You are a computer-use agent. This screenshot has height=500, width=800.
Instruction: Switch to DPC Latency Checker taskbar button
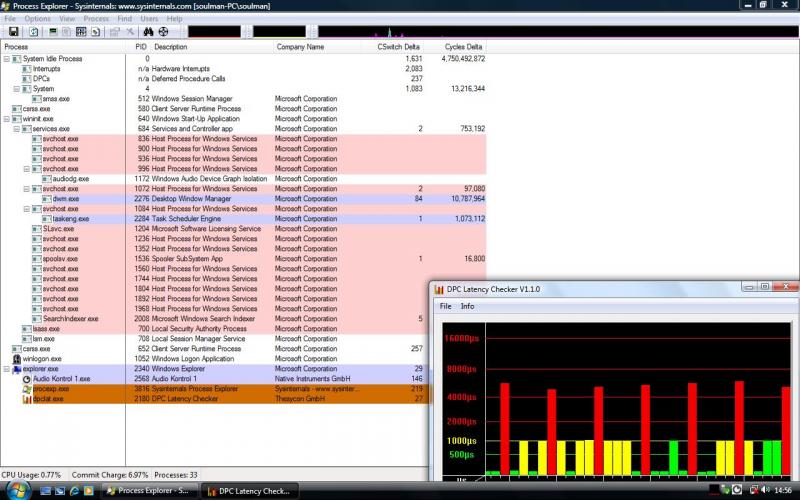coord(248,491)
